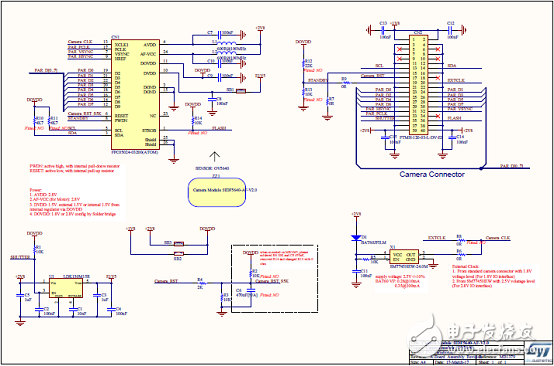Click the SB2 solder bridge symbol

(179, 253)
